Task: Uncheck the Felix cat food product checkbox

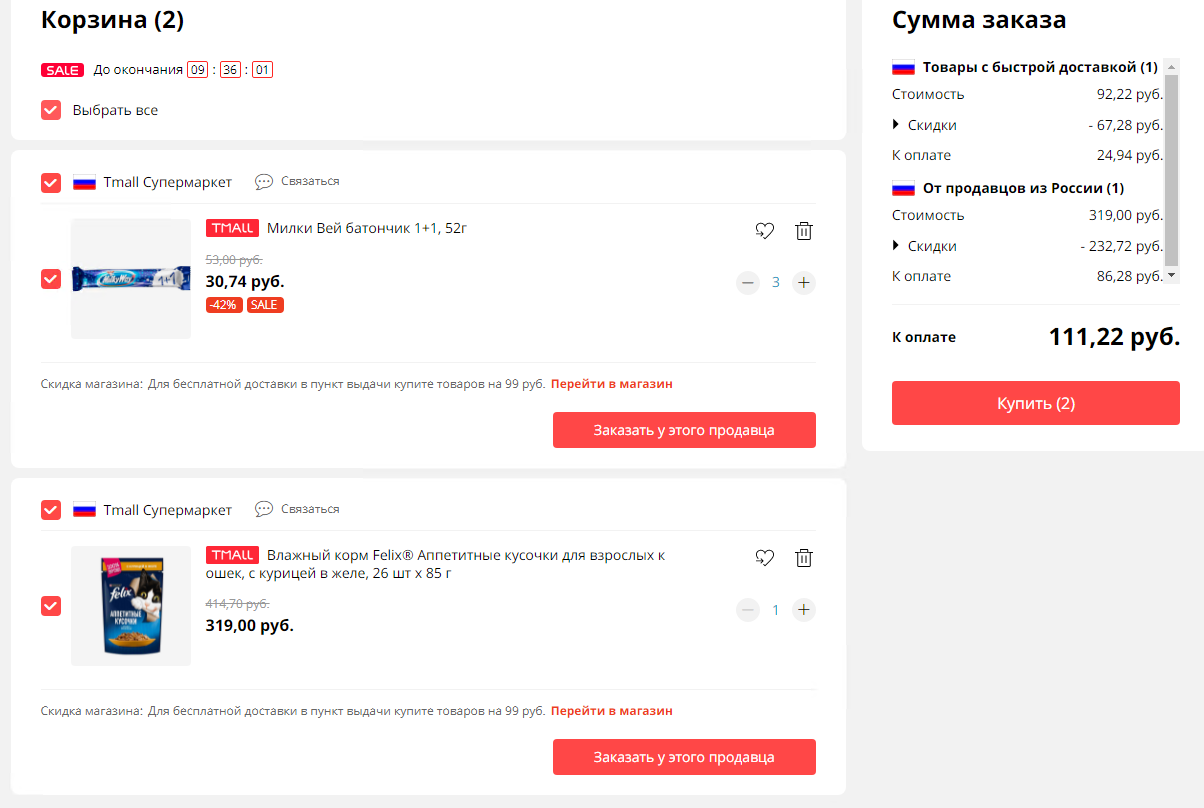Action: coord(51,606)
